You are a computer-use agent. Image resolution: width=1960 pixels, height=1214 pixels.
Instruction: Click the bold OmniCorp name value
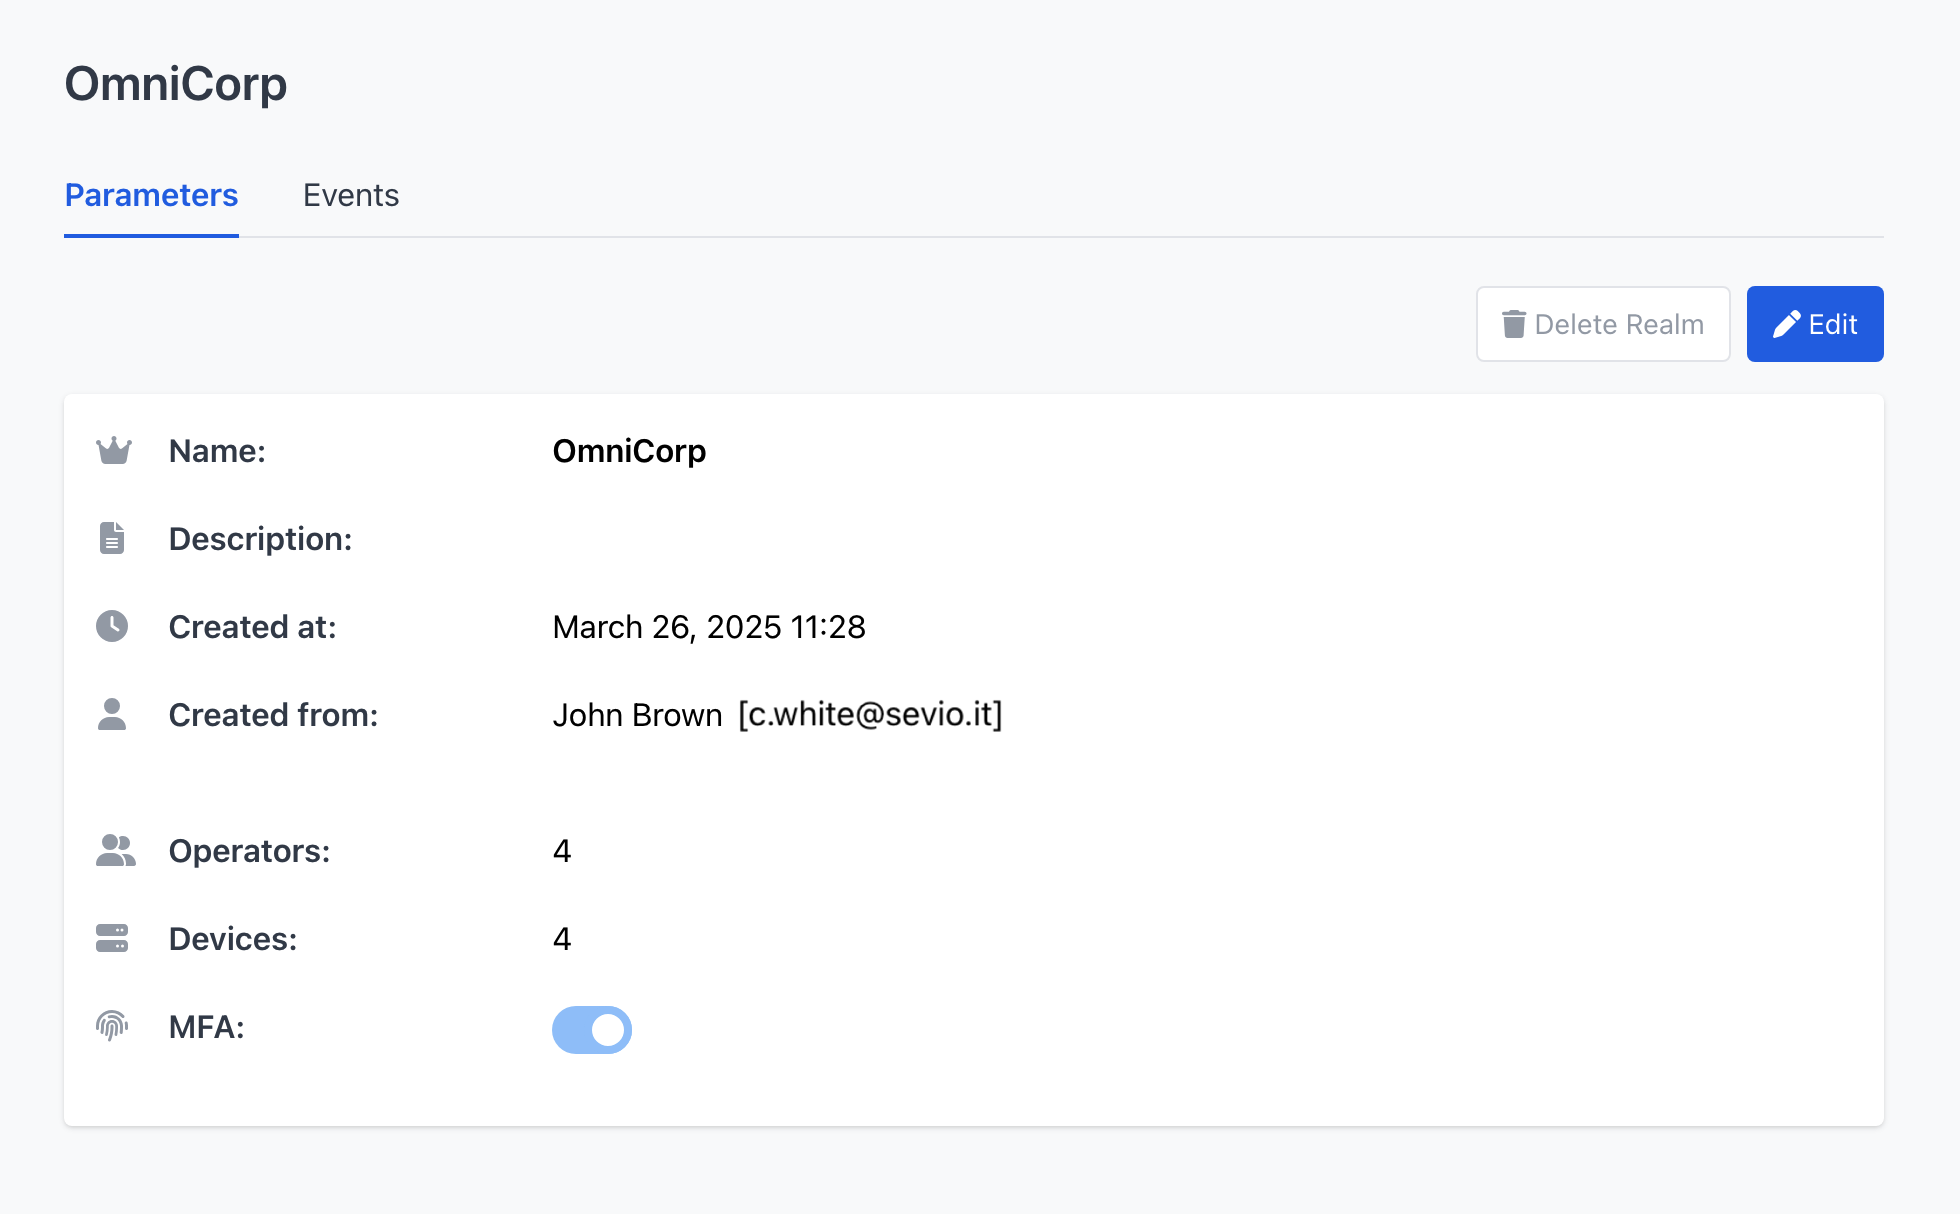(629, 451)
